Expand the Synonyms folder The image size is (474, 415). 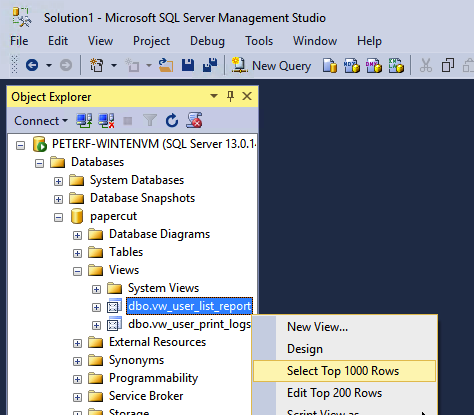pyautogui.click(x=77, y=361)
